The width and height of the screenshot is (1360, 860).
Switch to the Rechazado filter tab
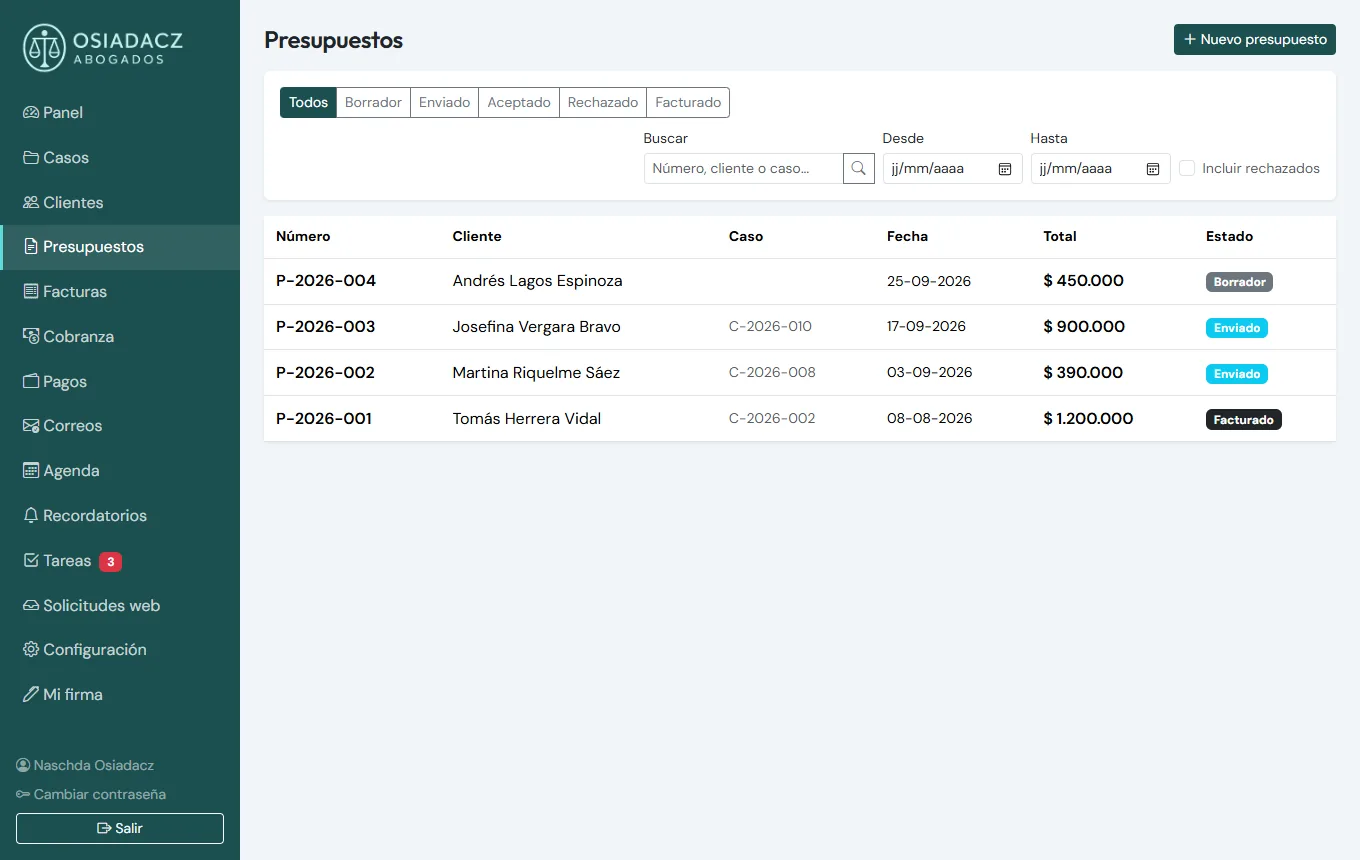tap(603, 103)
